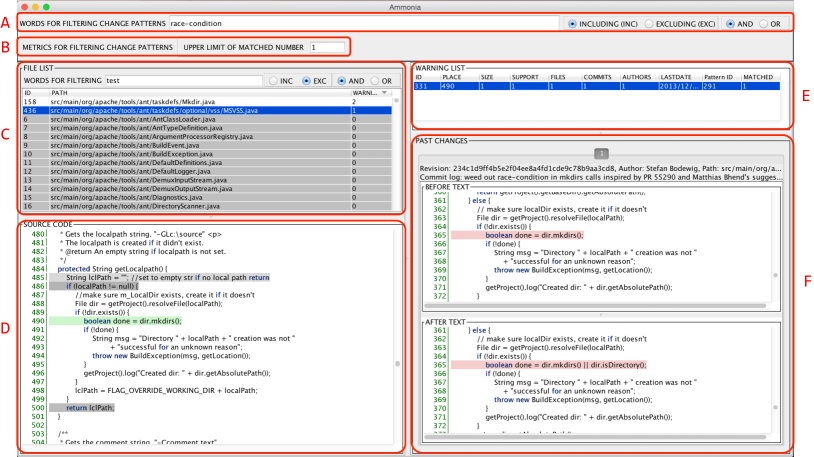Sort warning list by LASTDATE column
The width and height of the screenshot is (814, 457).
coord(677,77)
